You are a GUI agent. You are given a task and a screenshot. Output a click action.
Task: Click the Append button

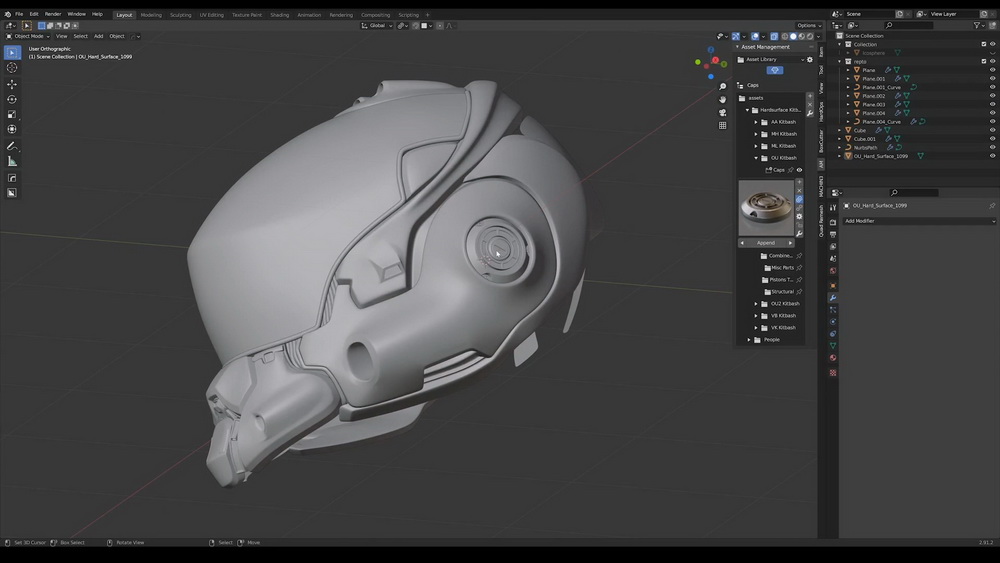click(x=766, y=243)
